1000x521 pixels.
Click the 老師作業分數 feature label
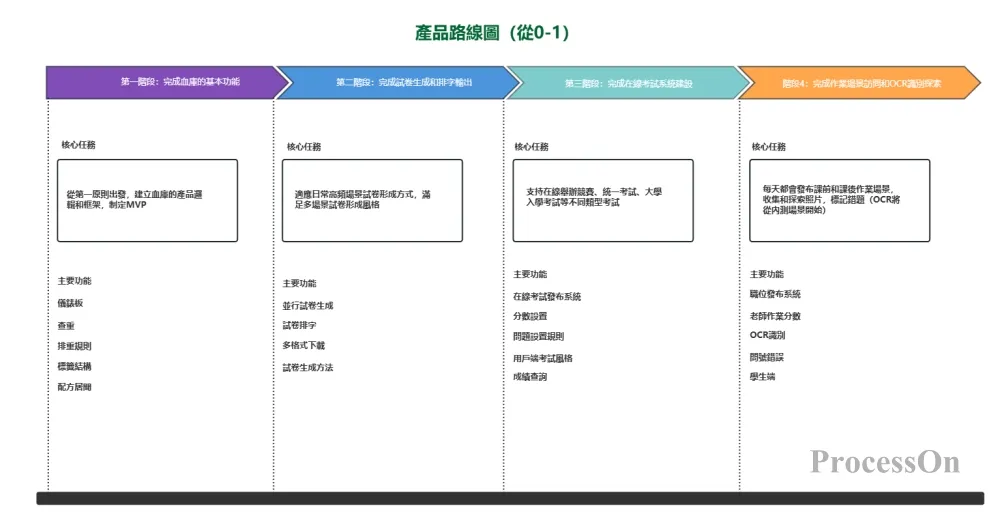775,316
